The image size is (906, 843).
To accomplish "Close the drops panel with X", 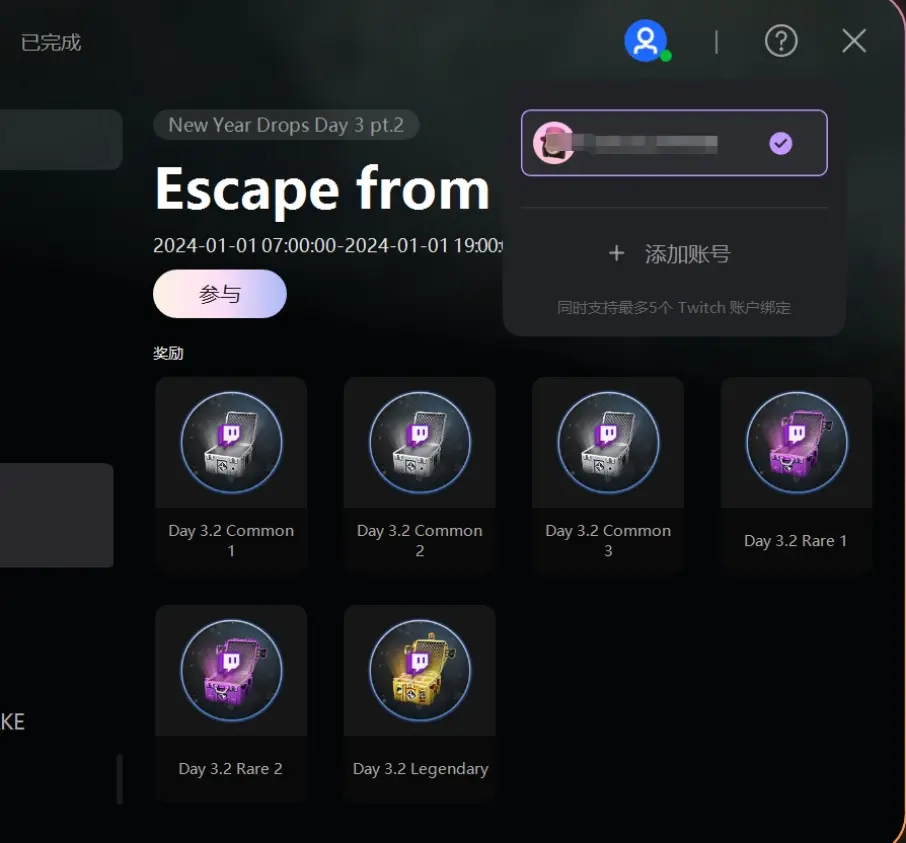I will (854, 41).
